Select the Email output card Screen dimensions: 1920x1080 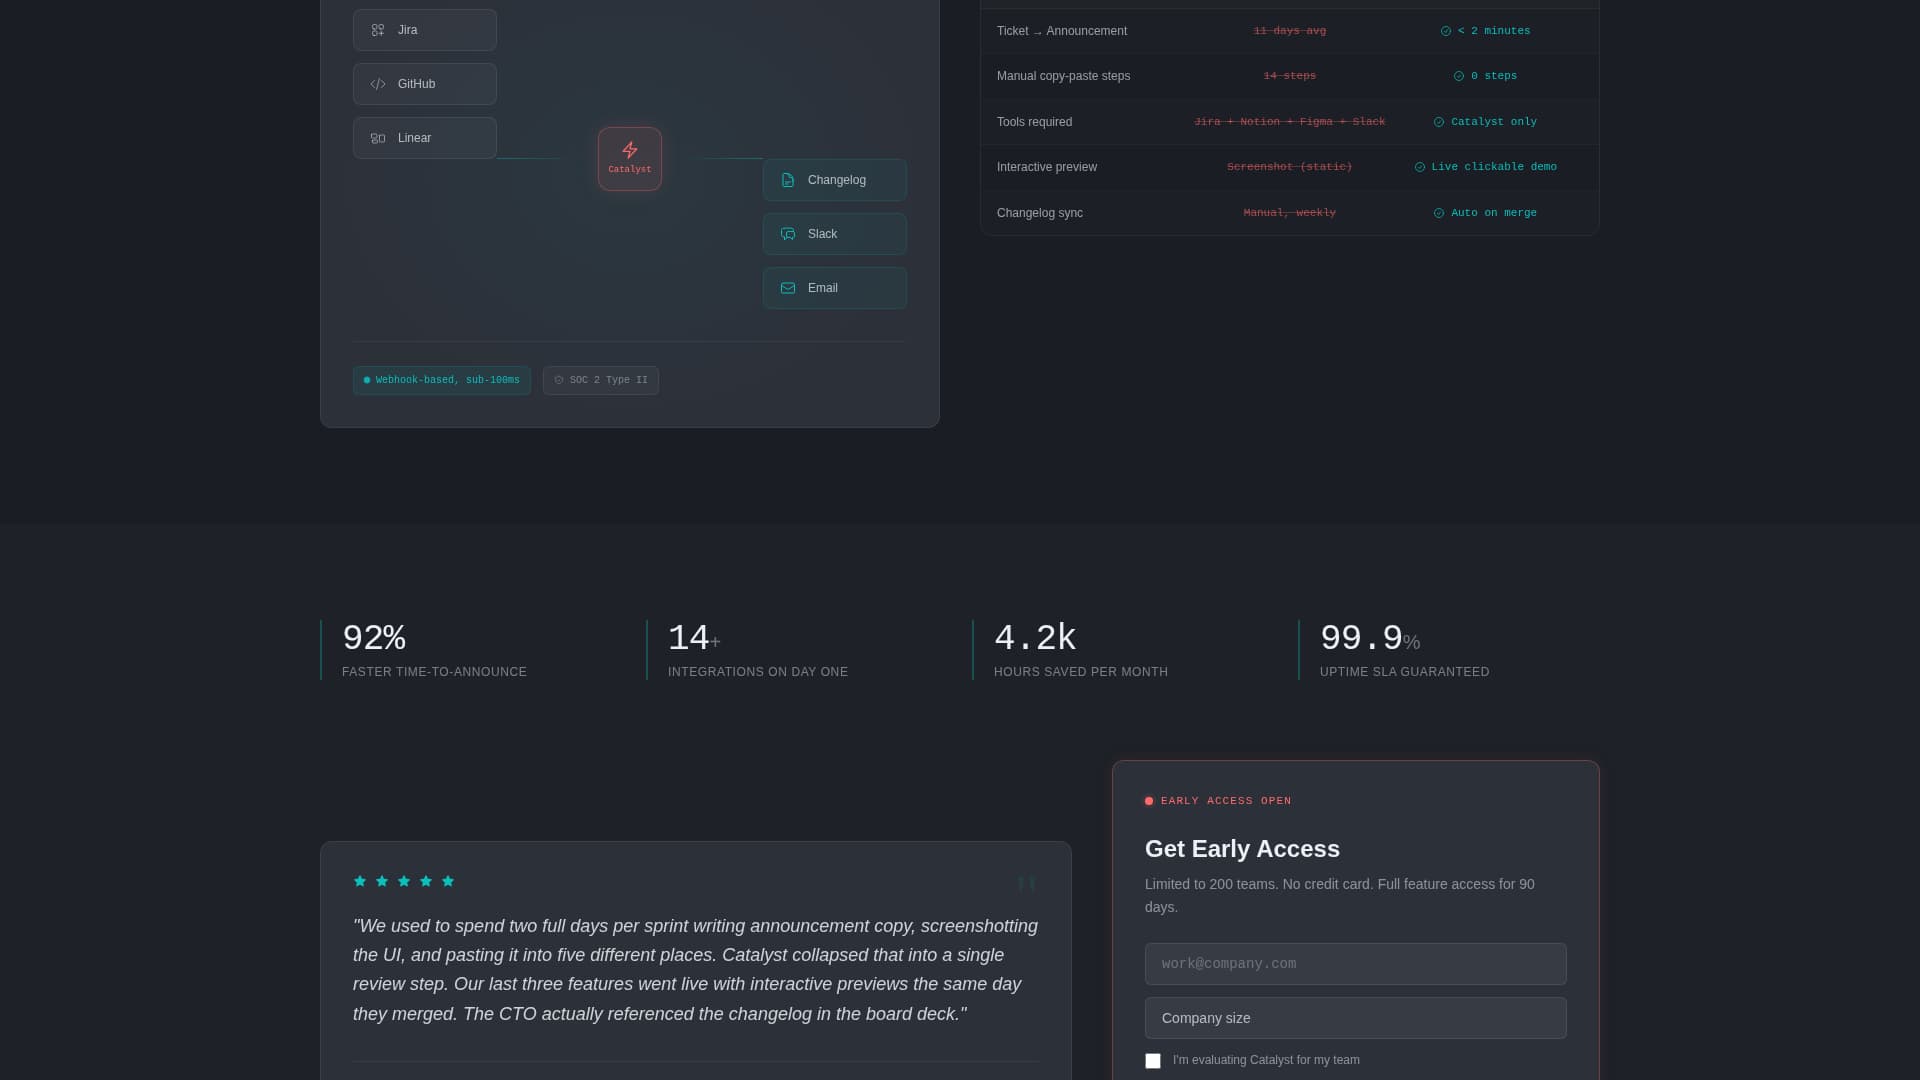click(x=835, y=288)
